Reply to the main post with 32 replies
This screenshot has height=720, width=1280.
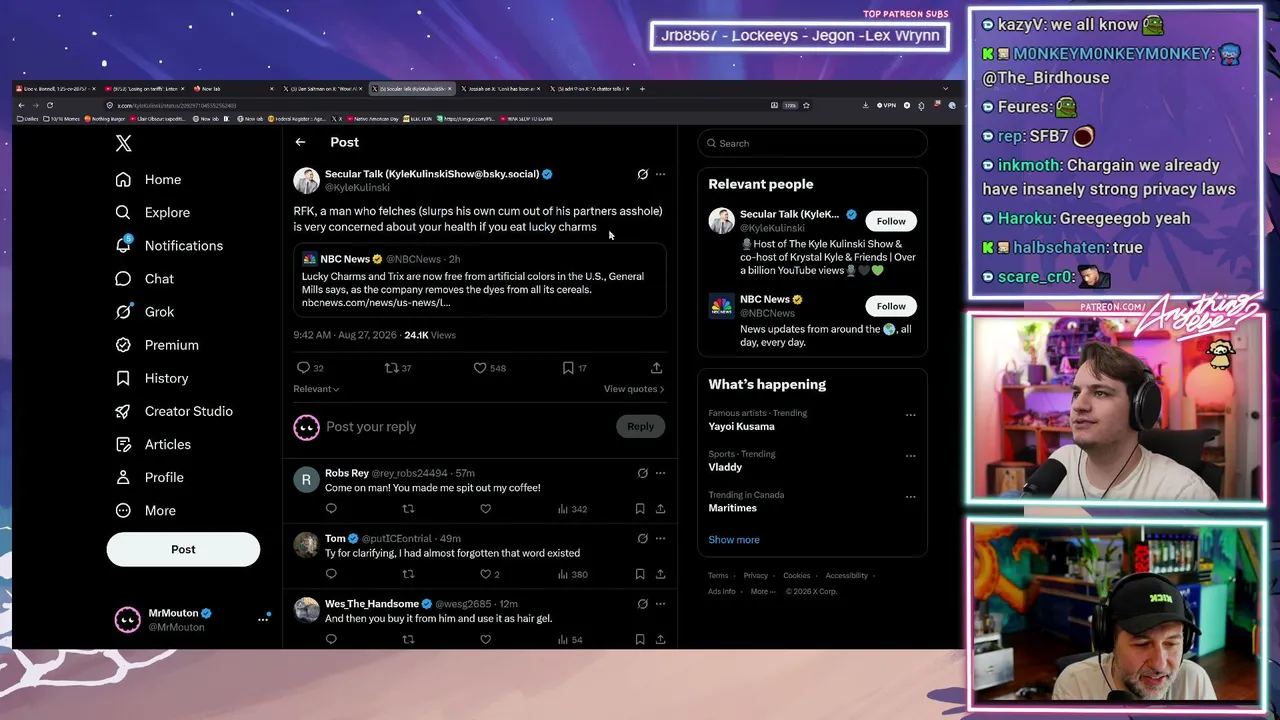pos(310,368)
